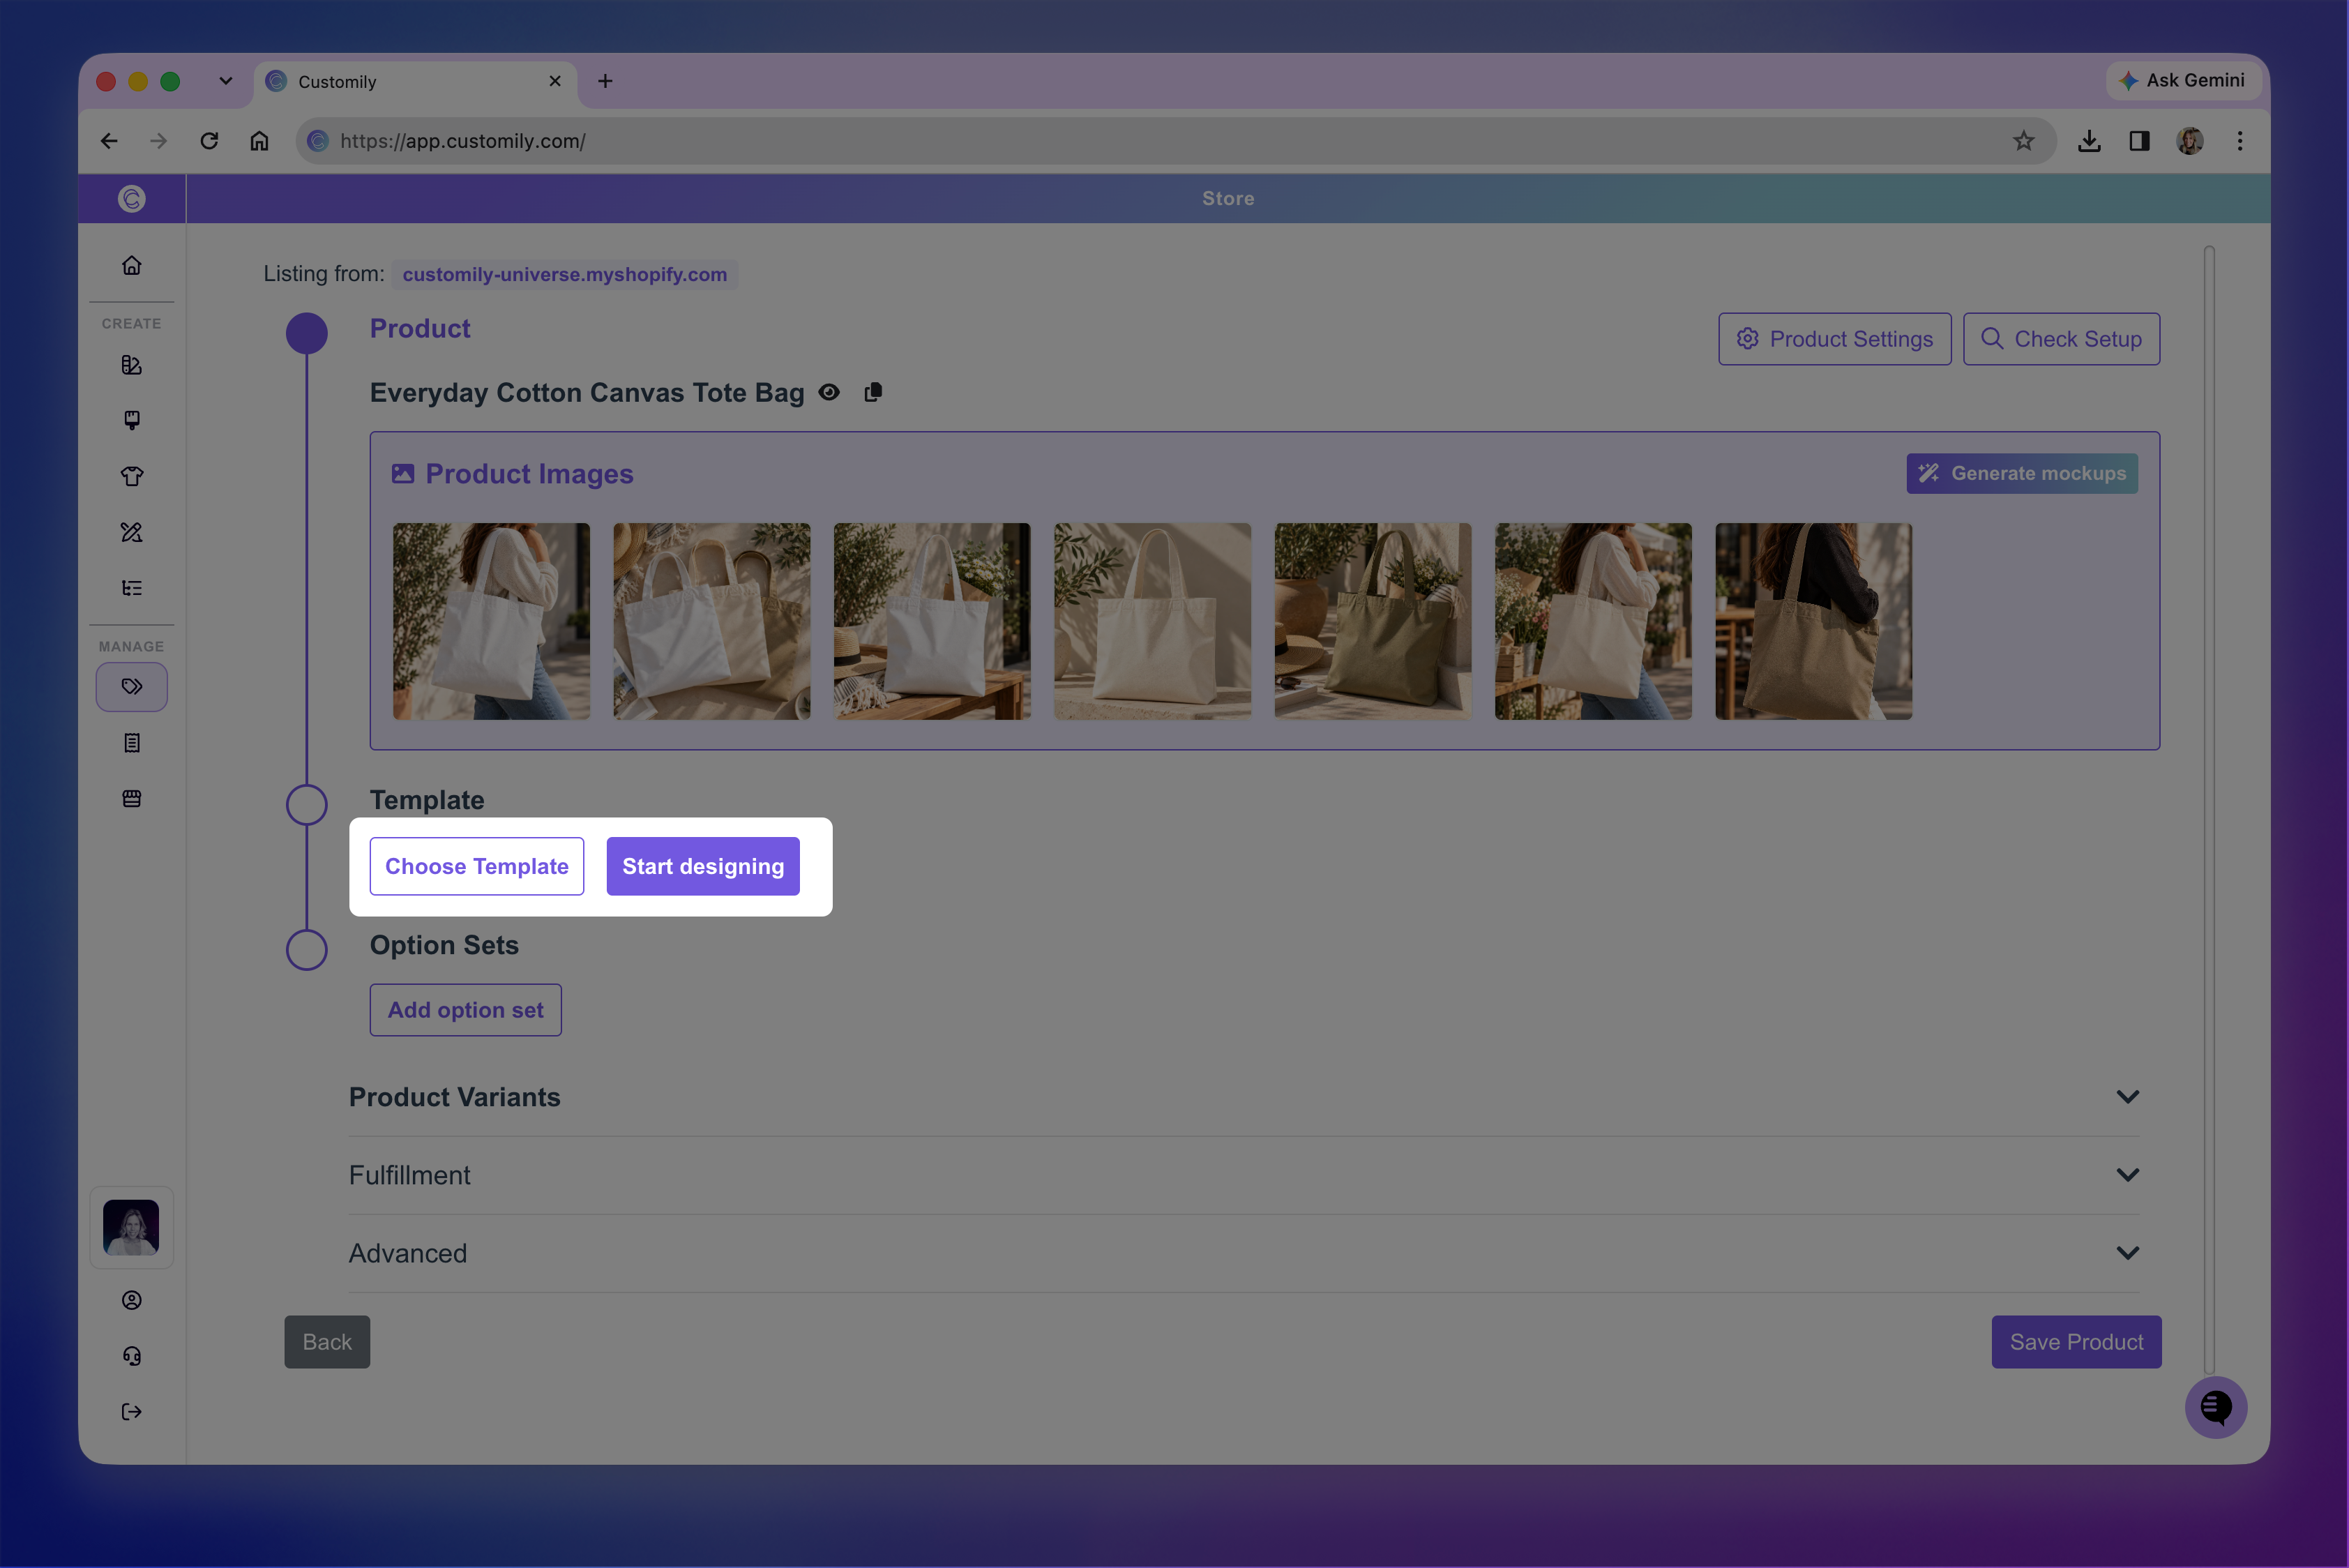Open customily-universe.myshopify.com link
The width and height of the screenshot is (2349, 1568).
pos(565,274)
